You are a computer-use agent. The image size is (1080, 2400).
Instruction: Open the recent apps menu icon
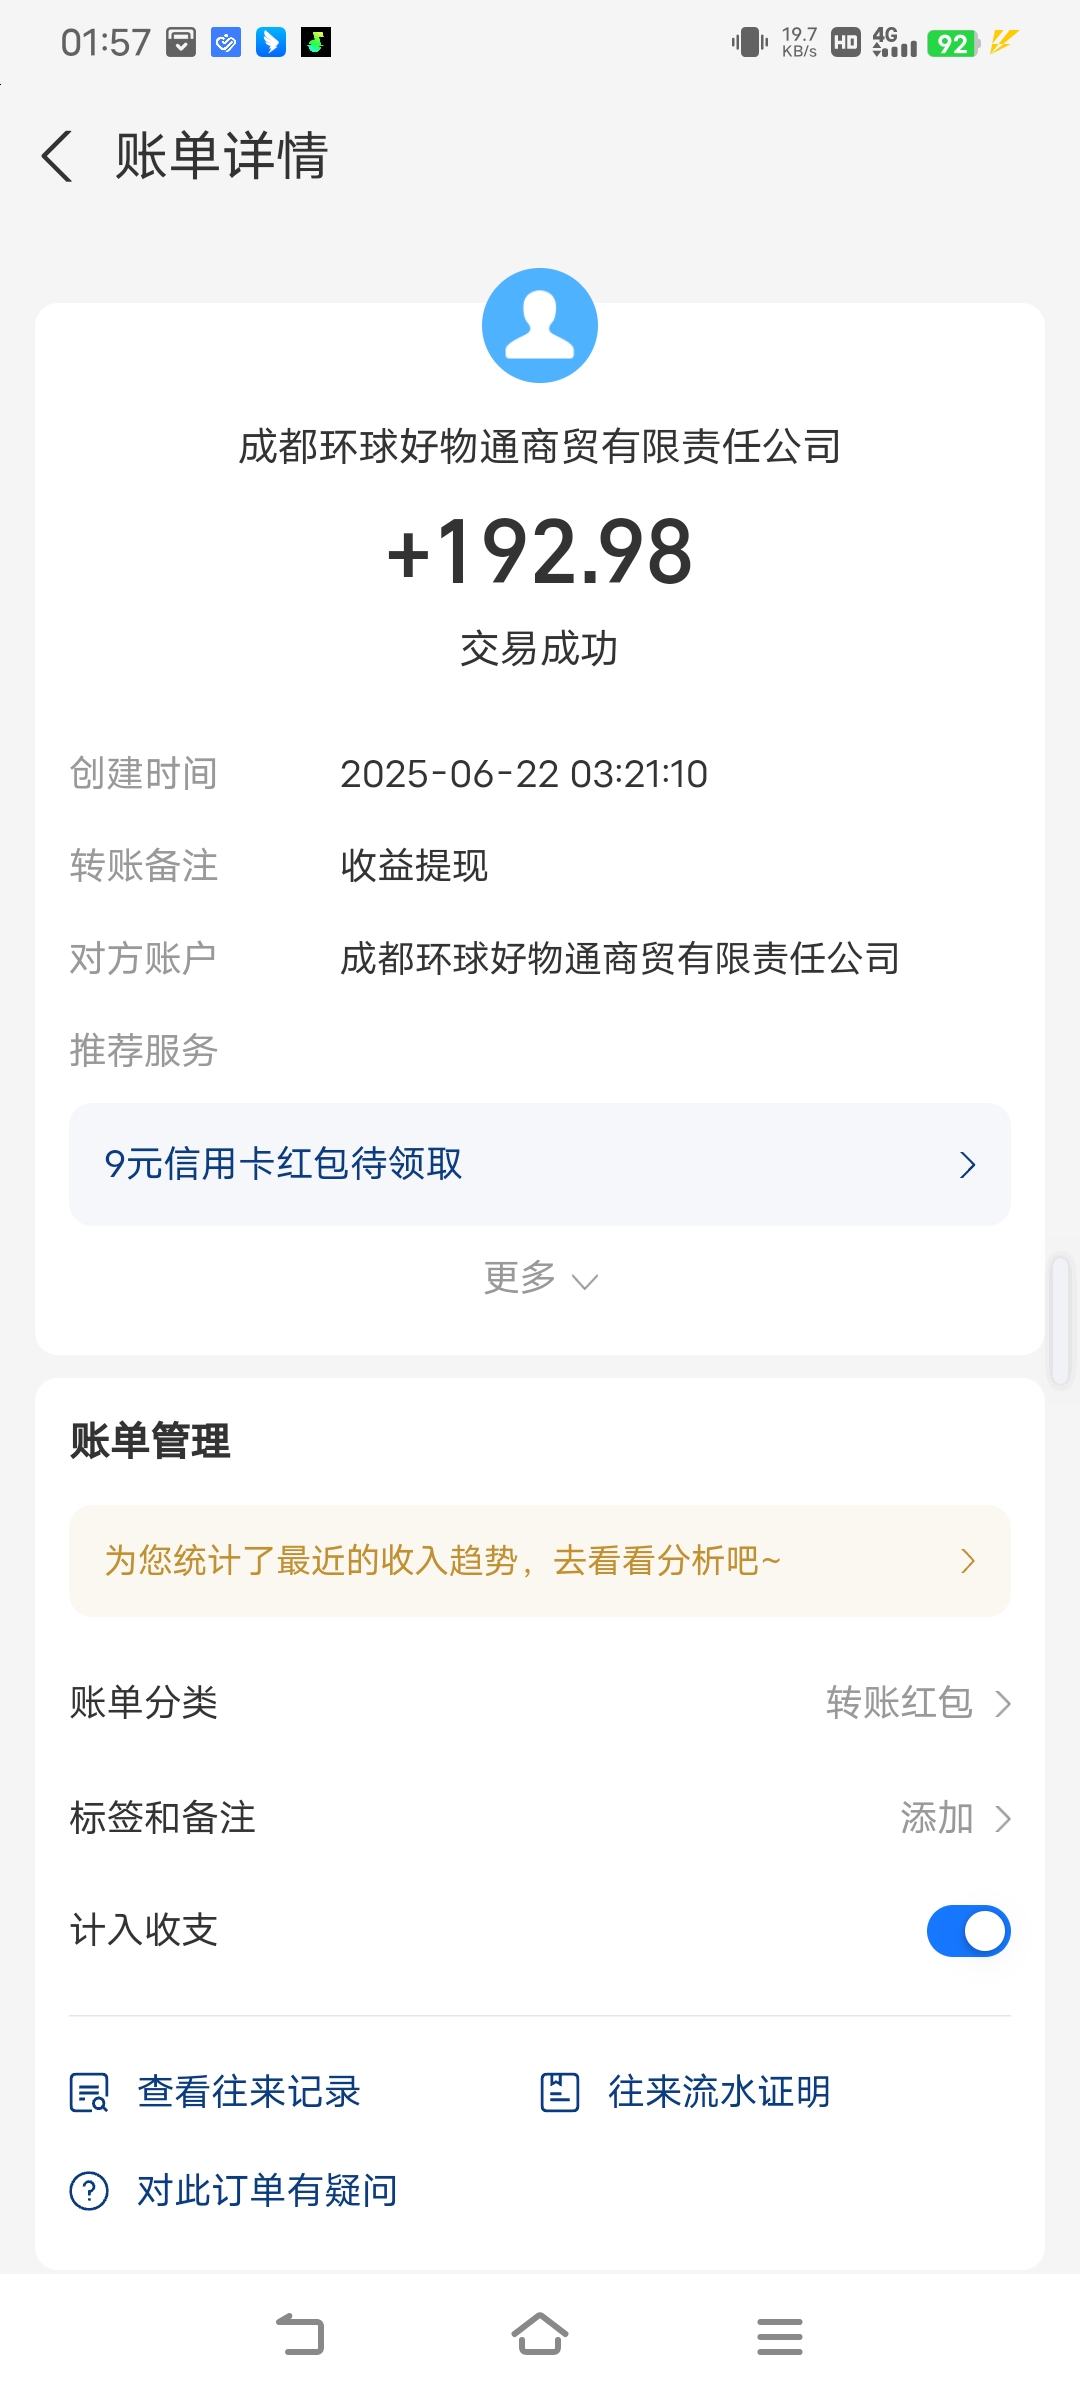[x=779, y=2336]
